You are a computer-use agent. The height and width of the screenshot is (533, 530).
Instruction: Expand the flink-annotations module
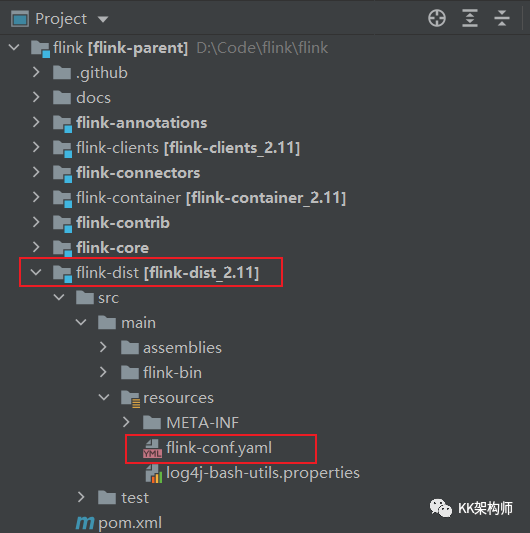pos(36,122)
